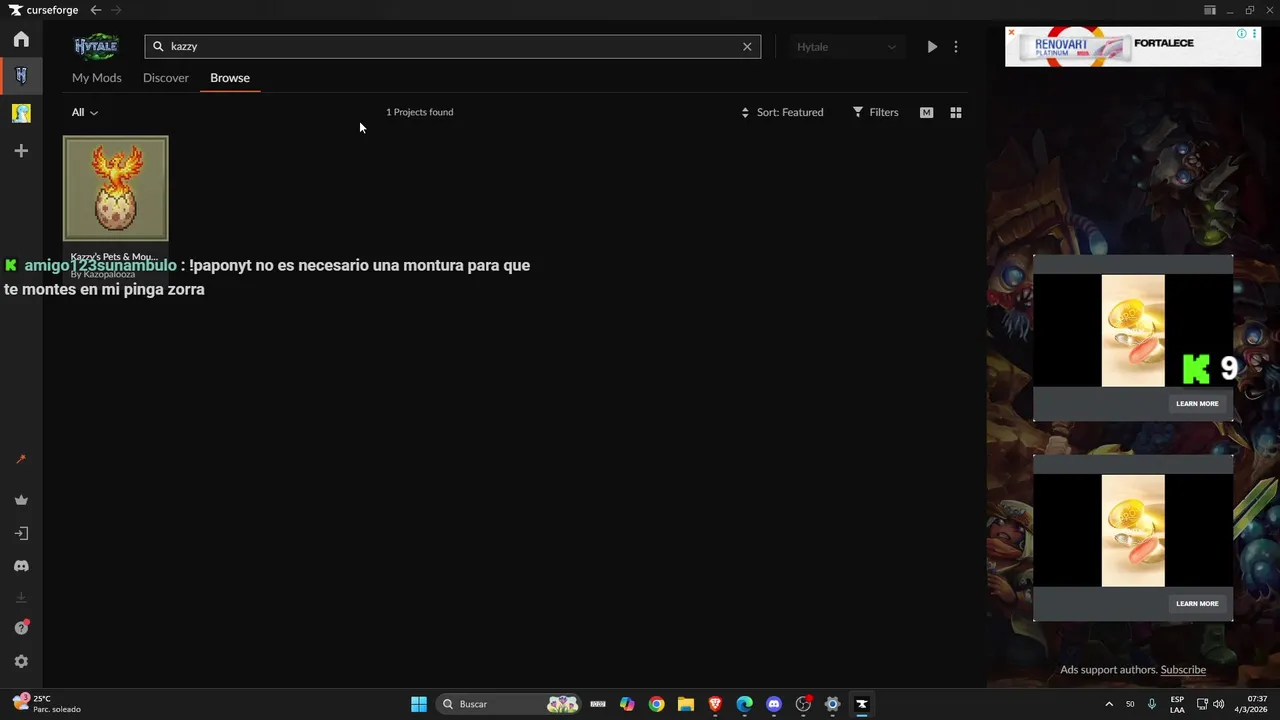Expand the All category dropdown
1280x720 pixels.
[84, 112]
